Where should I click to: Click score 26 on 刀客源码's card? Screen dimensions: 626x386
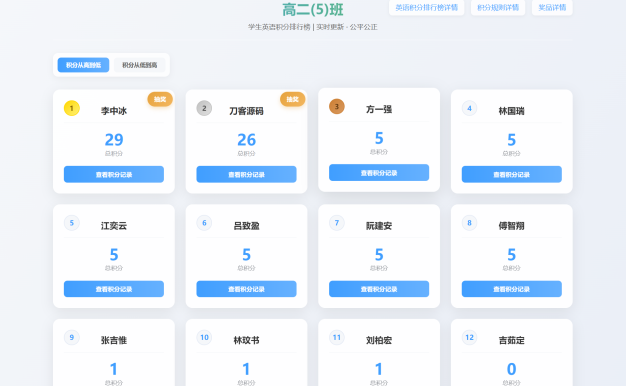246,140
